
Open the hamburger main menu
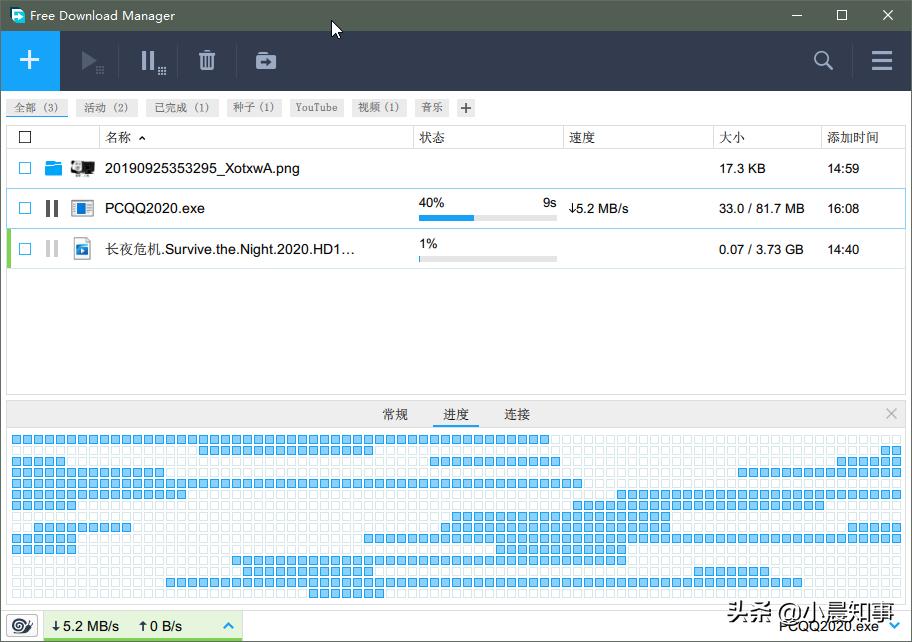[x=882, y=60]
